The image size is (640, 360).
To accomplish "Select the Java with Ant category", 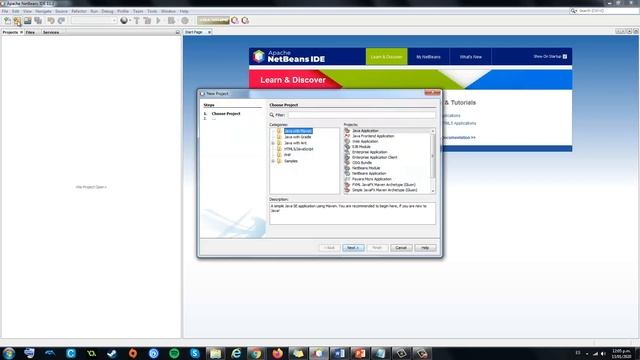I will pos(295,143).
